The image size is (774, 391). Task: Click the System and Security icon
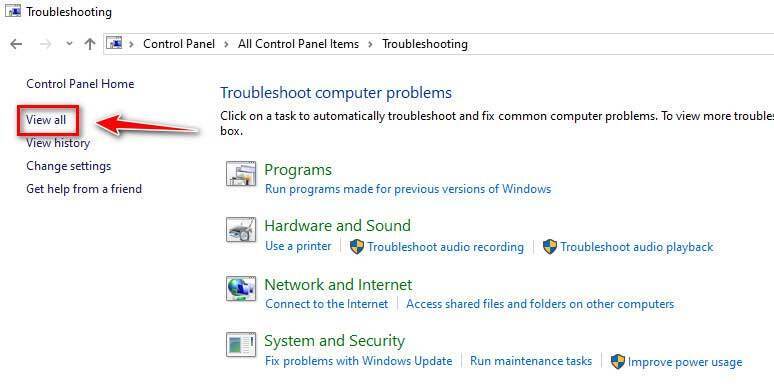click(241, 344)
